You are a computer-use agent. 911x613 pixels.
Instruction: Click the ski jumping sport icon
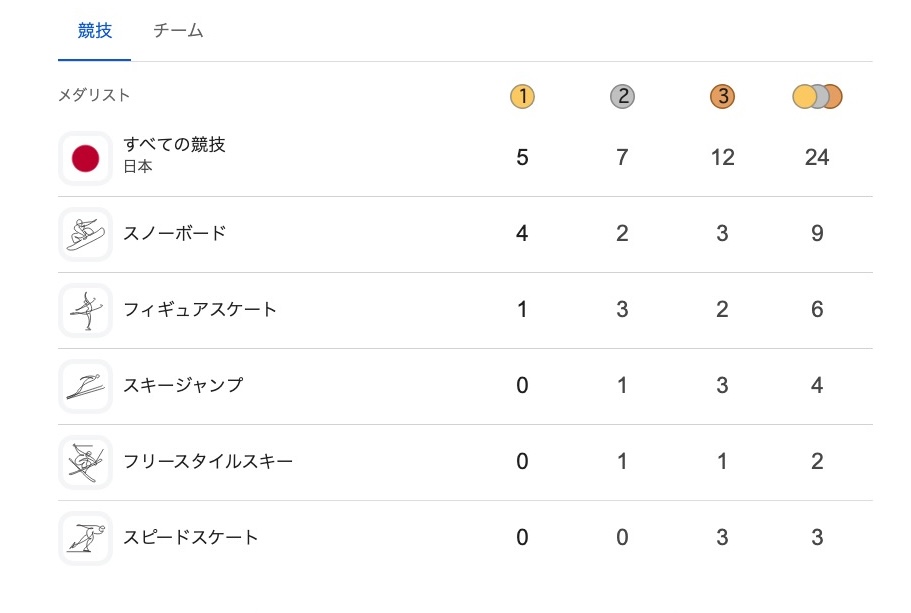pos(85,386)
